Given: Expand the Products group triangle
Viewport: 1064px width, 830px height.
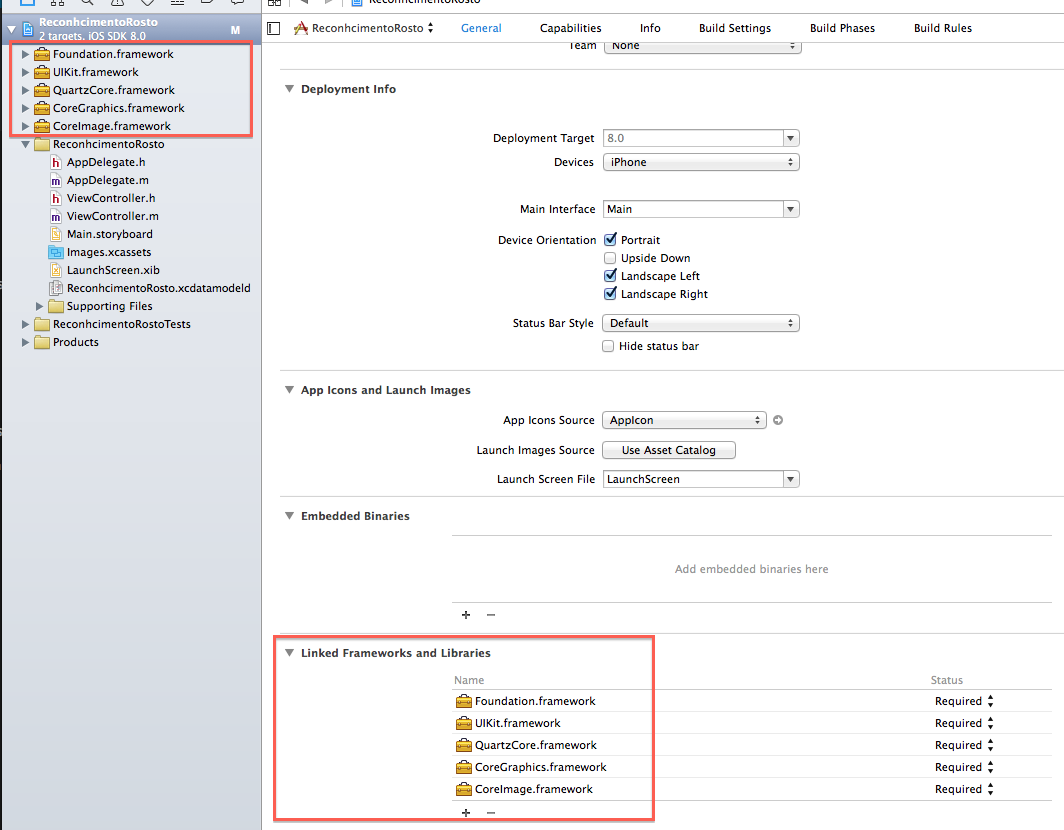Looking at the screenshot, I should pyautogui.click(x=25, y=342).
